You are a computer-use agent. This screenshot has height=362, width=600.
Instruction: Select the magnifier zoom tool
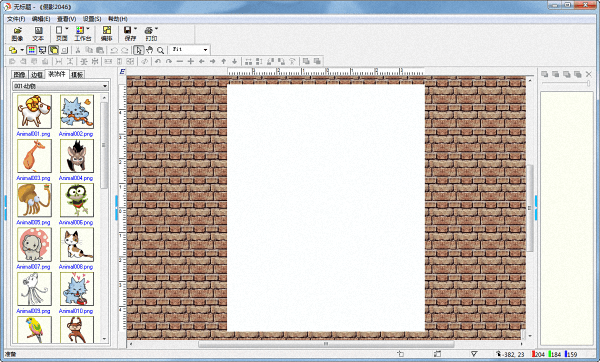click(x=161, y=50)
